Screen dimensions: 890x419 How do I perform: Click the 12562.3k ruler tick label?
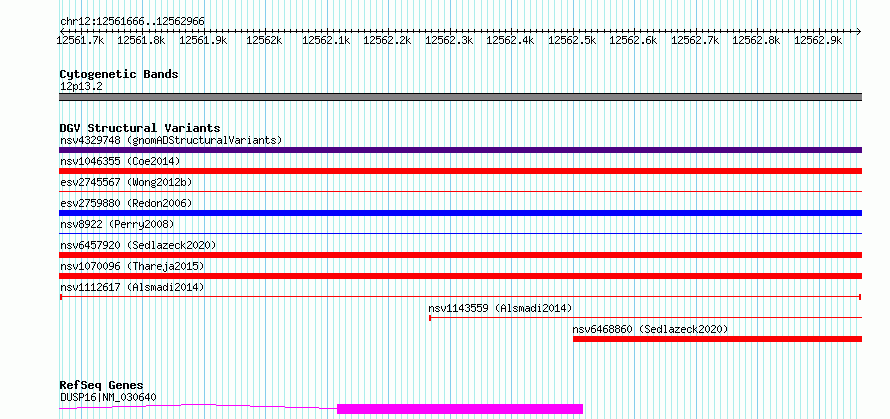coord(449,40)
